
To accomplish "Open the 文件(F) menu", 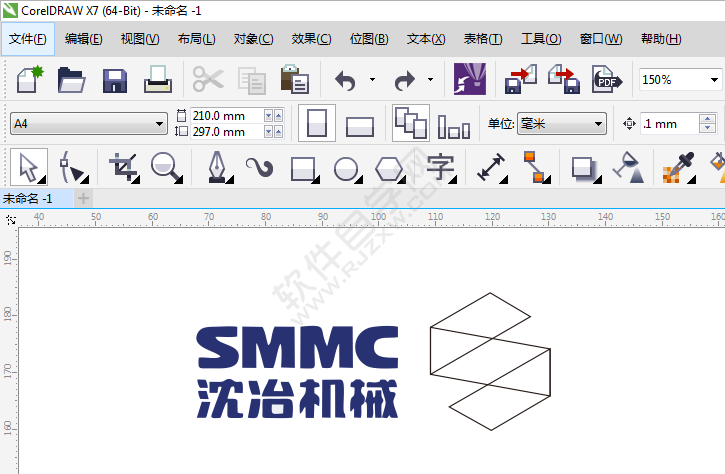I will [x=28, y=39].
